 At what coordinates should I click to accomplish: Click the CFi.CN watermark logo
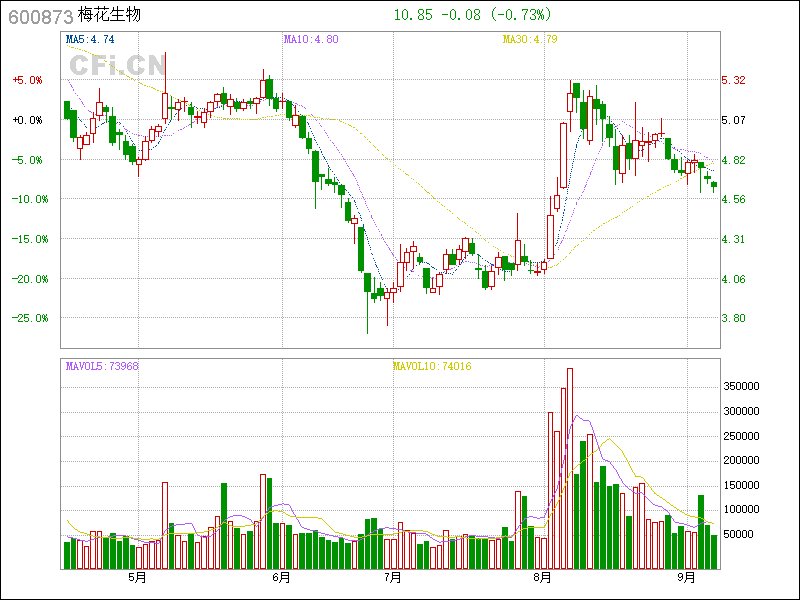point(116,65)
